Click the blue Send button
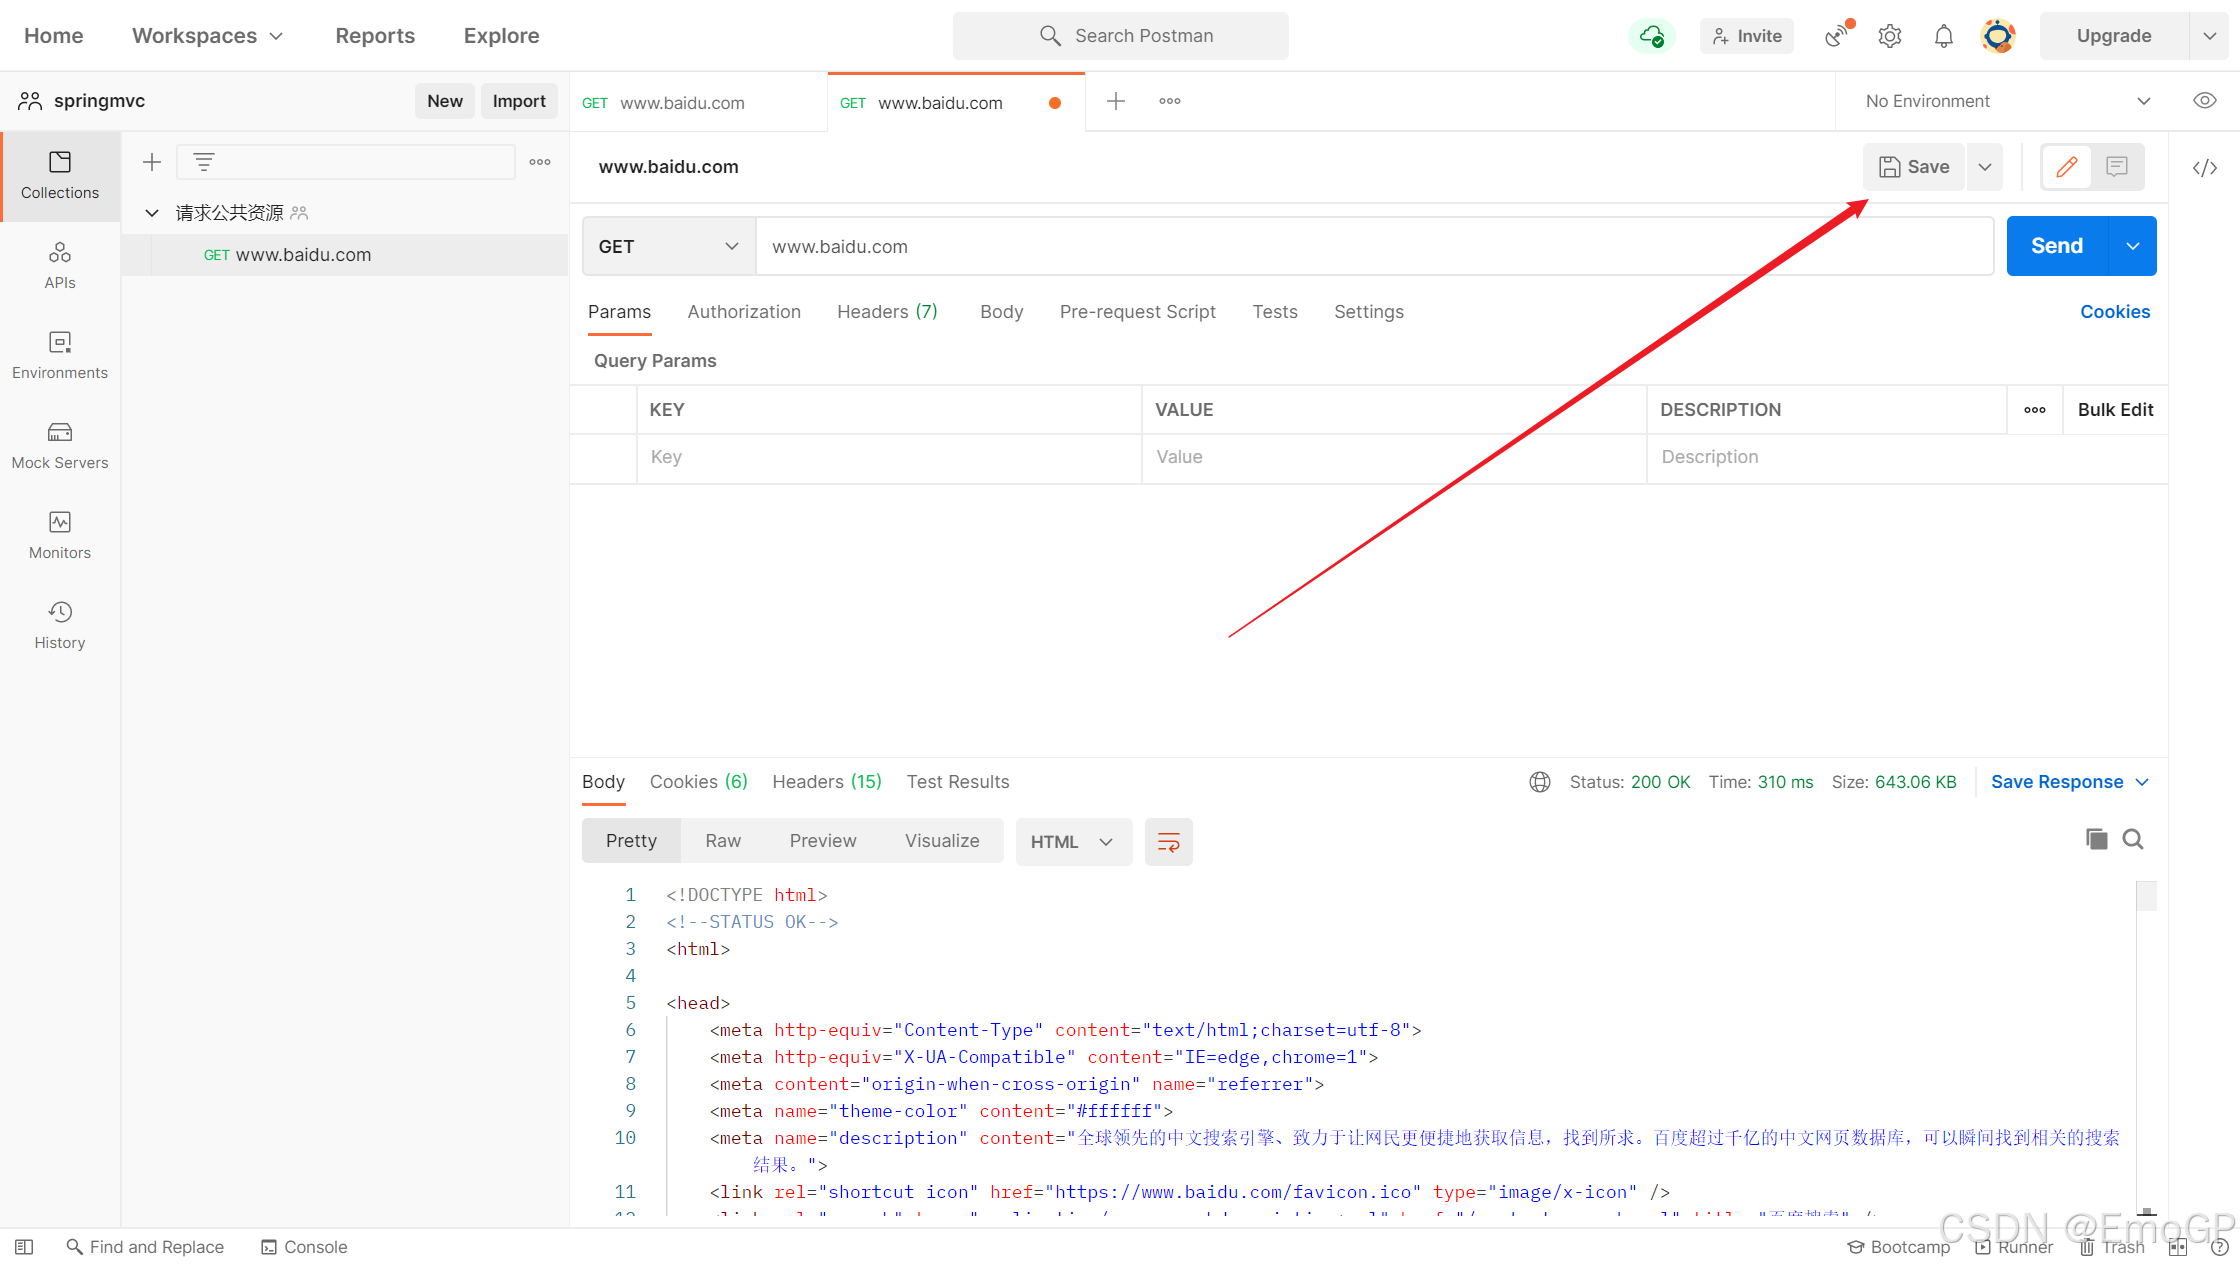Viewport: 2240px width, 1264px height. [x=2056, y=246]
